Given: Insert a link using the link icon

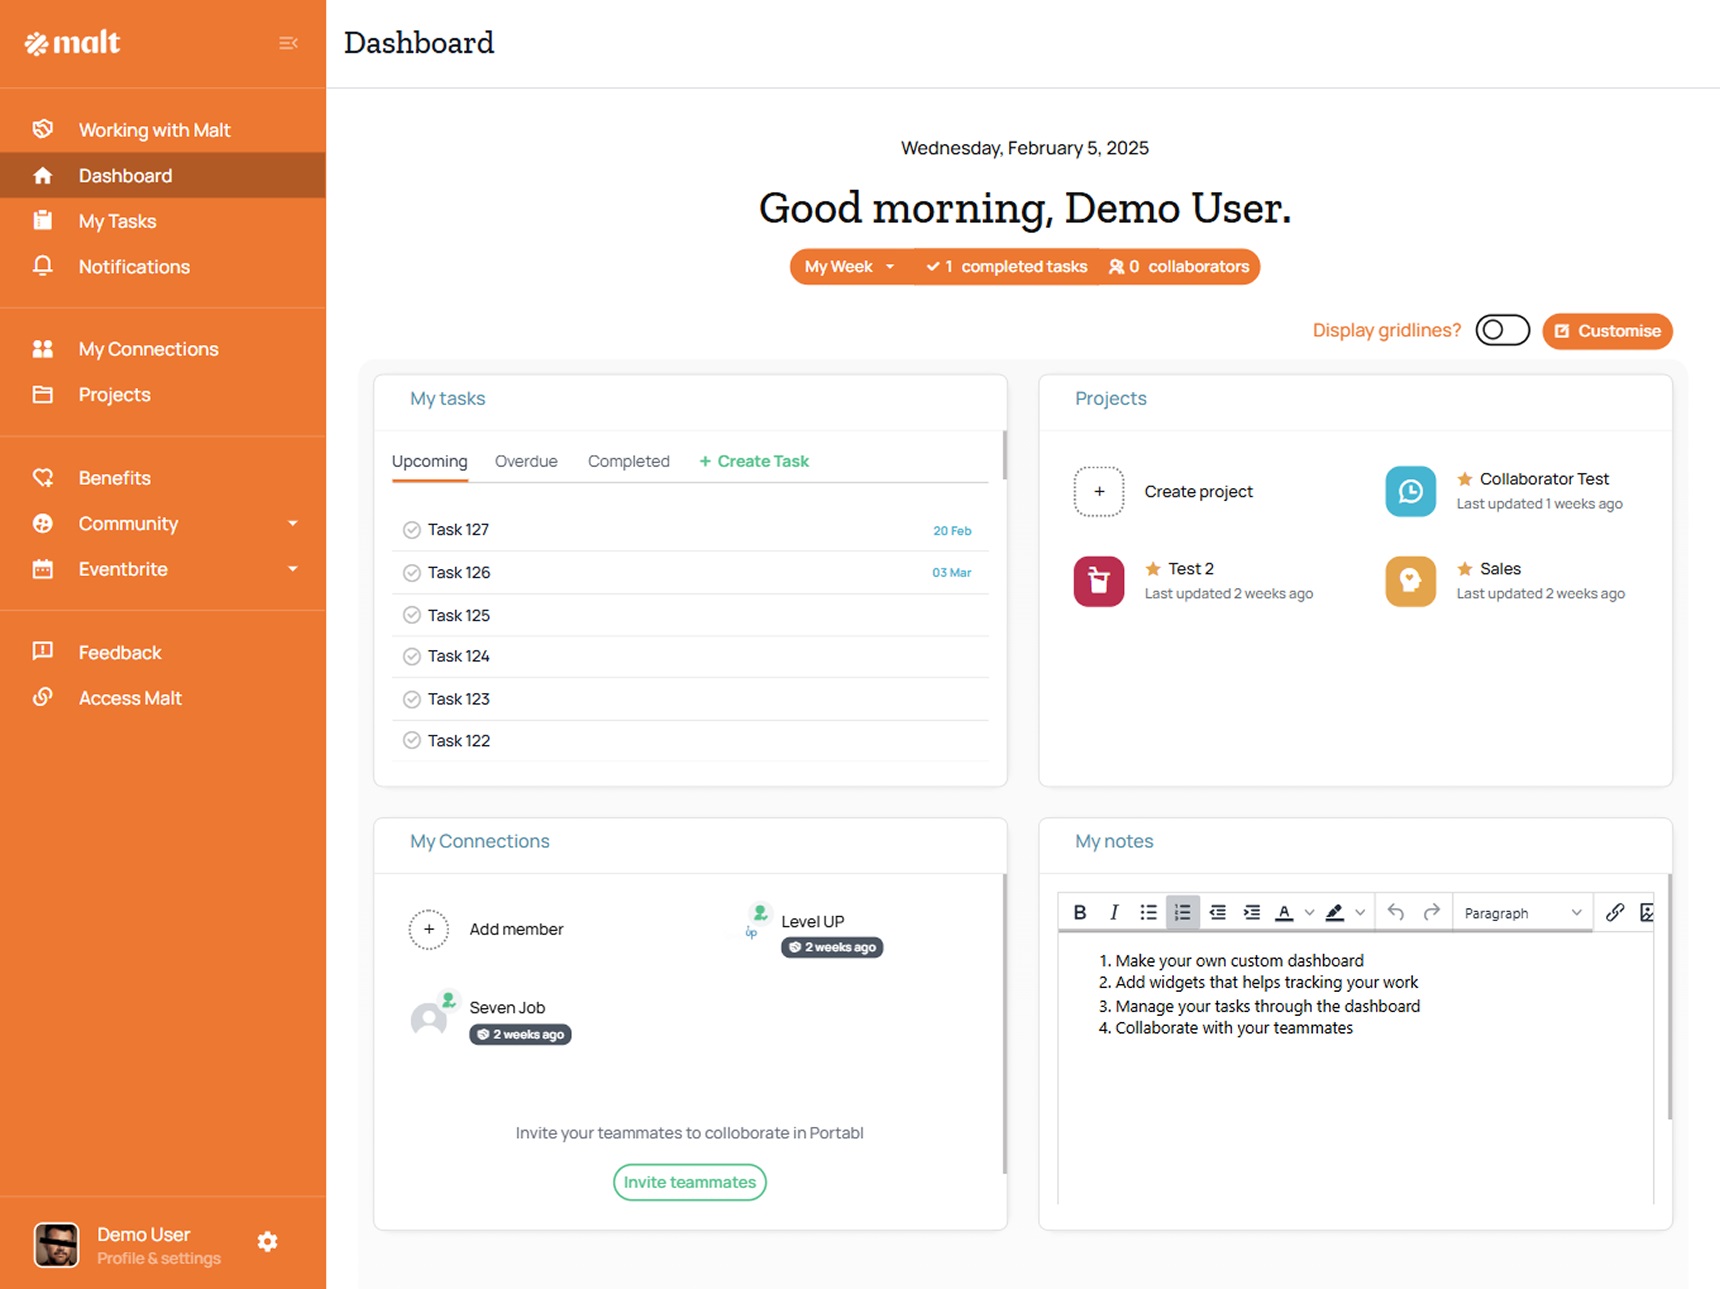Looking at the screenshot, I should coord(1614,912).
